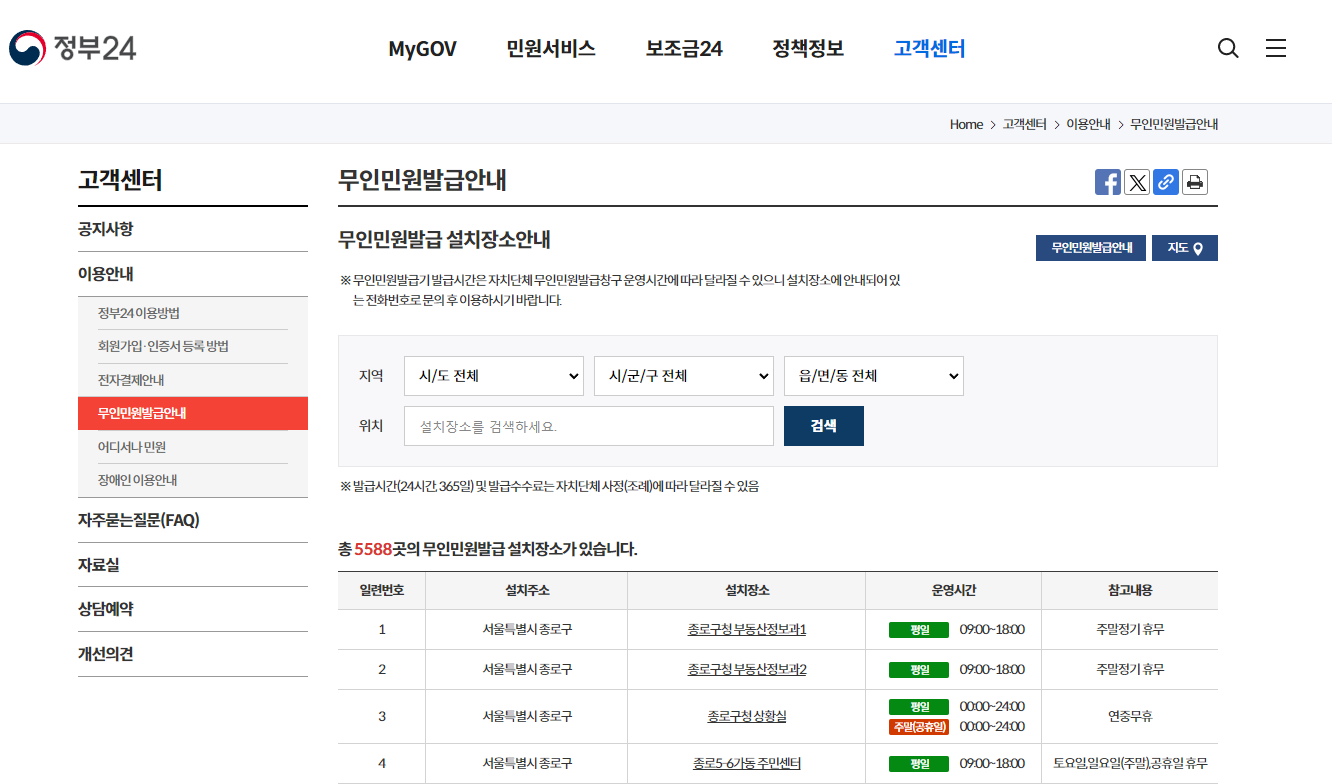
Task: Open the 읍/면/동 전체 dropdown
Action: point(873,376)
